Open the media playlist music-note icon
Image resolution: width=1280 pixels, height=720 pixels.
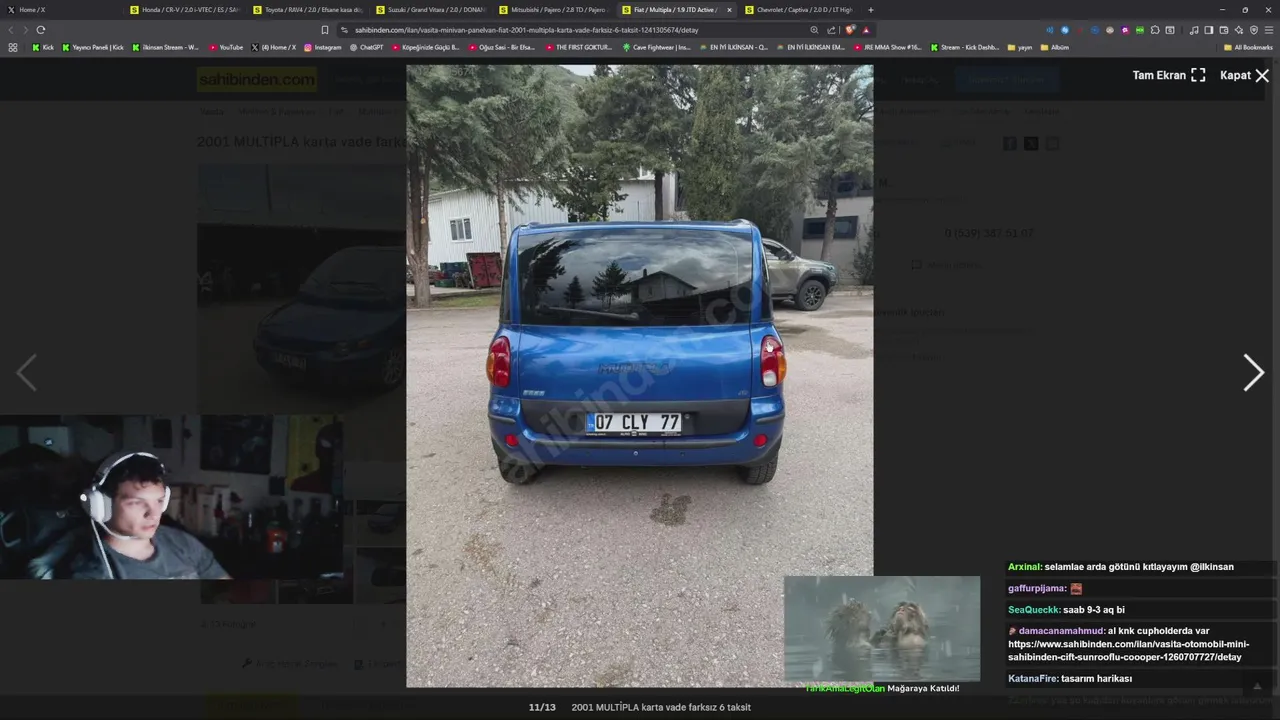tap(1194, 30)
